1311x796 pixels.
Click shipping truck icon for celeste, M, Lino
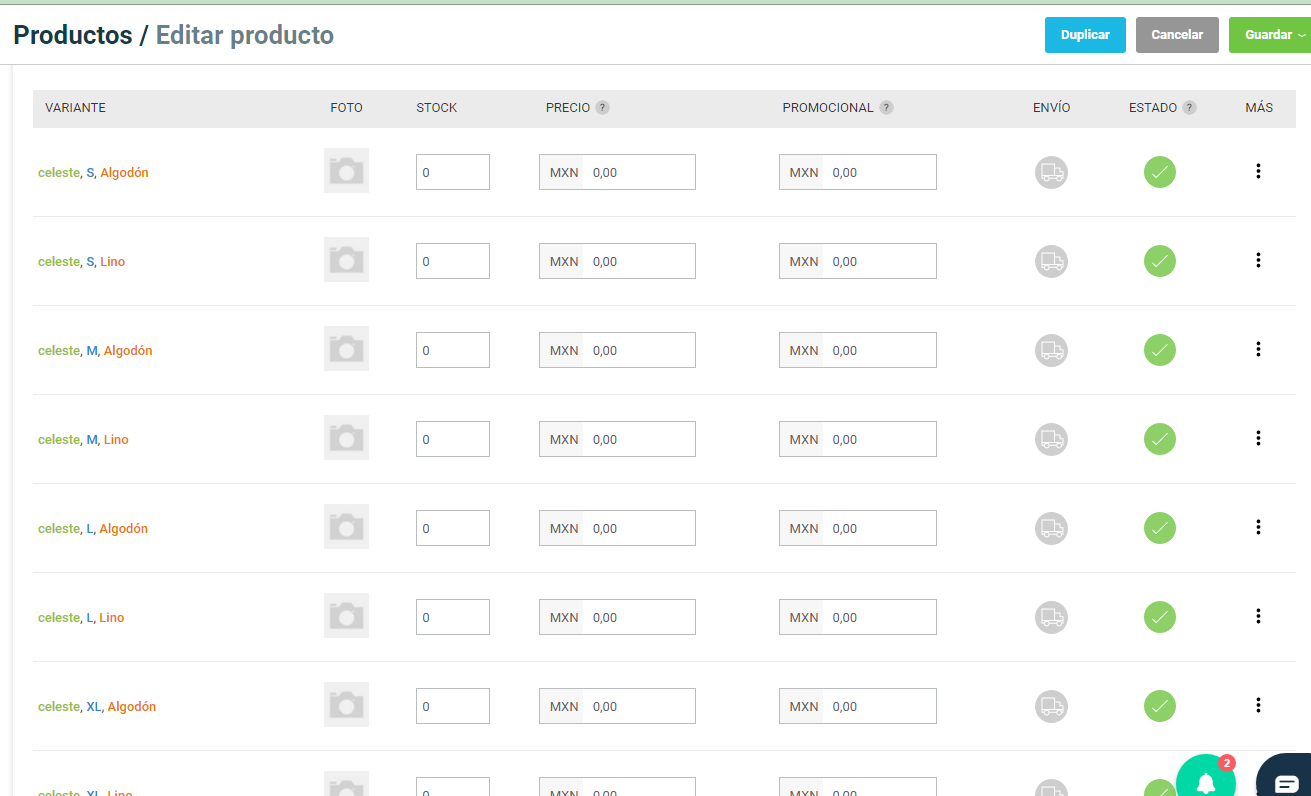point(1051,439)
